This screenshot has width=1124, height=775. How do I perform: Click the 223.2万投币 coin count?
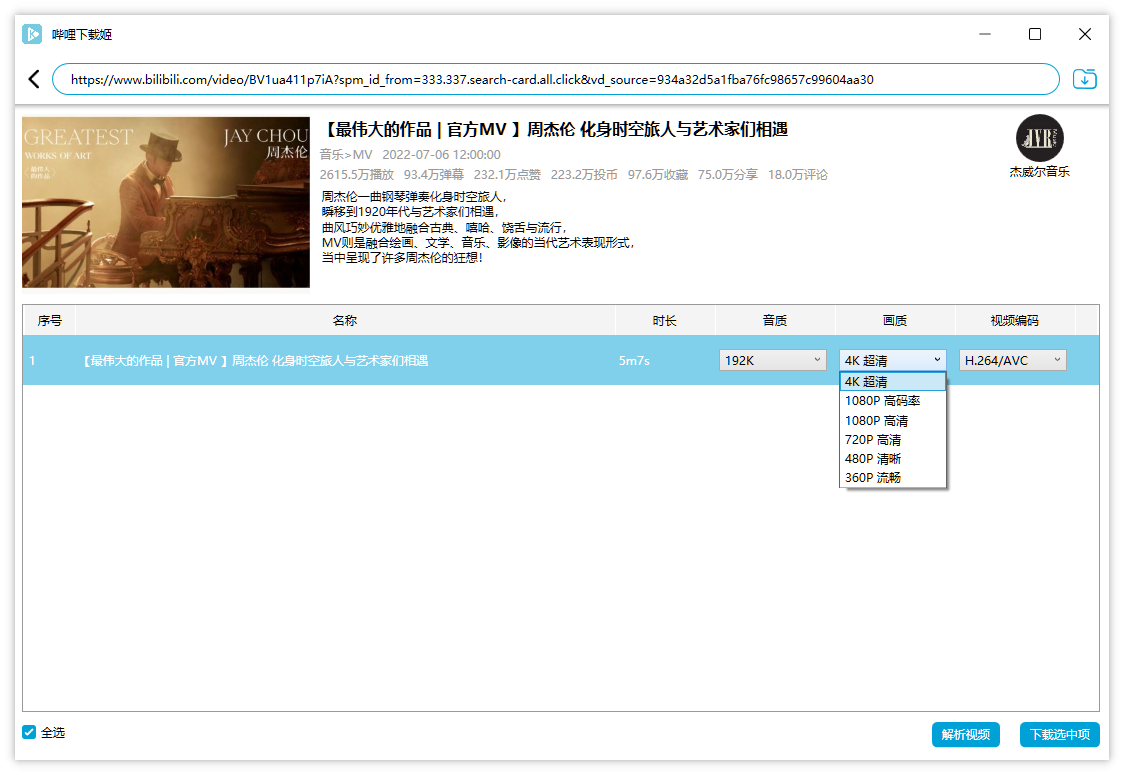[584, 174]
